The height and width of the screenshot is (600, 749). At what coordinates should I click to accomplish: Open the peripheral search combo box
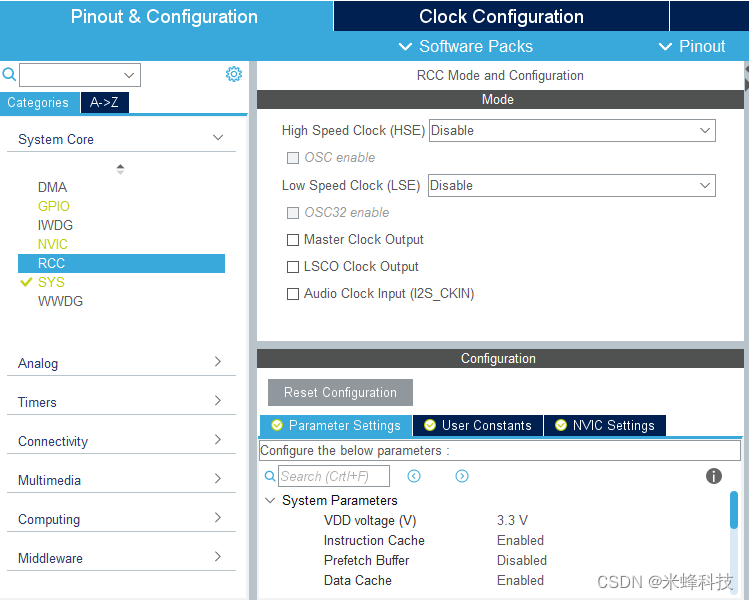click(x=80, y=75)
